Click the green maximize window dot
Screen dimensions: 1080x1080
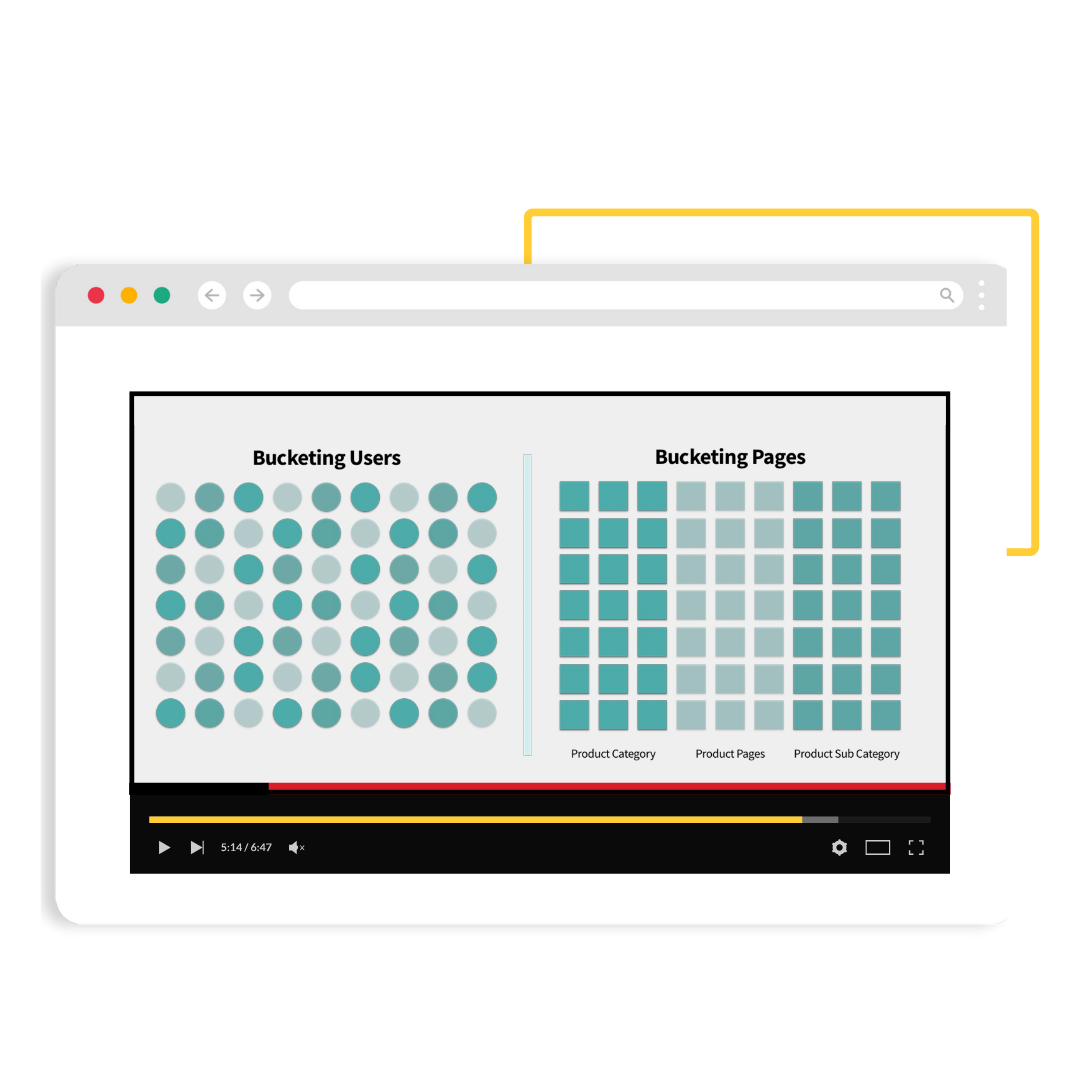pyautogui.click(x=162, y=295)
